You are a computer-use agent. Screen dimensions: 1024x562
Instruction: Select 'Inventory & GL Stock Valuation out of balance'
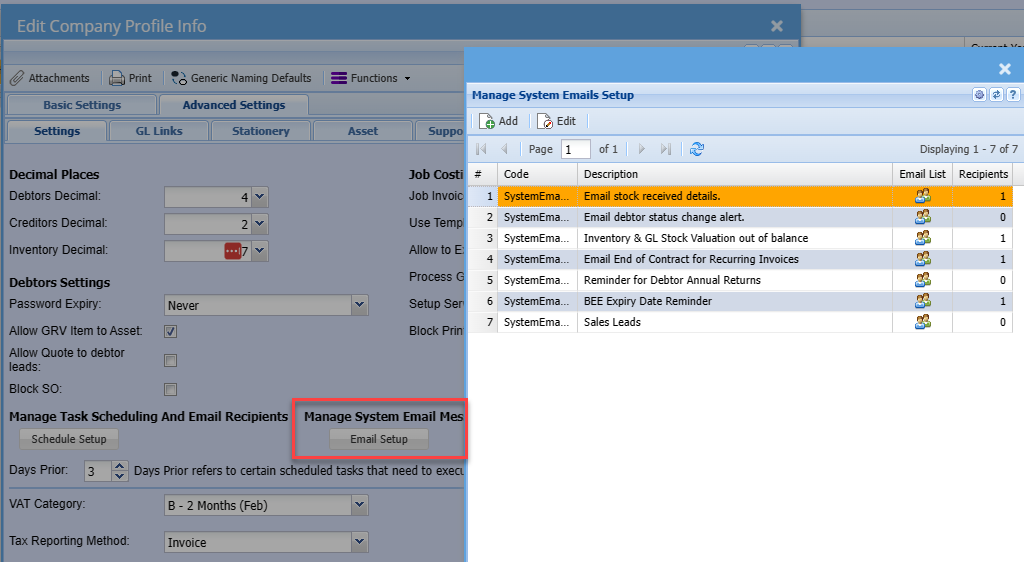coord(741,238)
